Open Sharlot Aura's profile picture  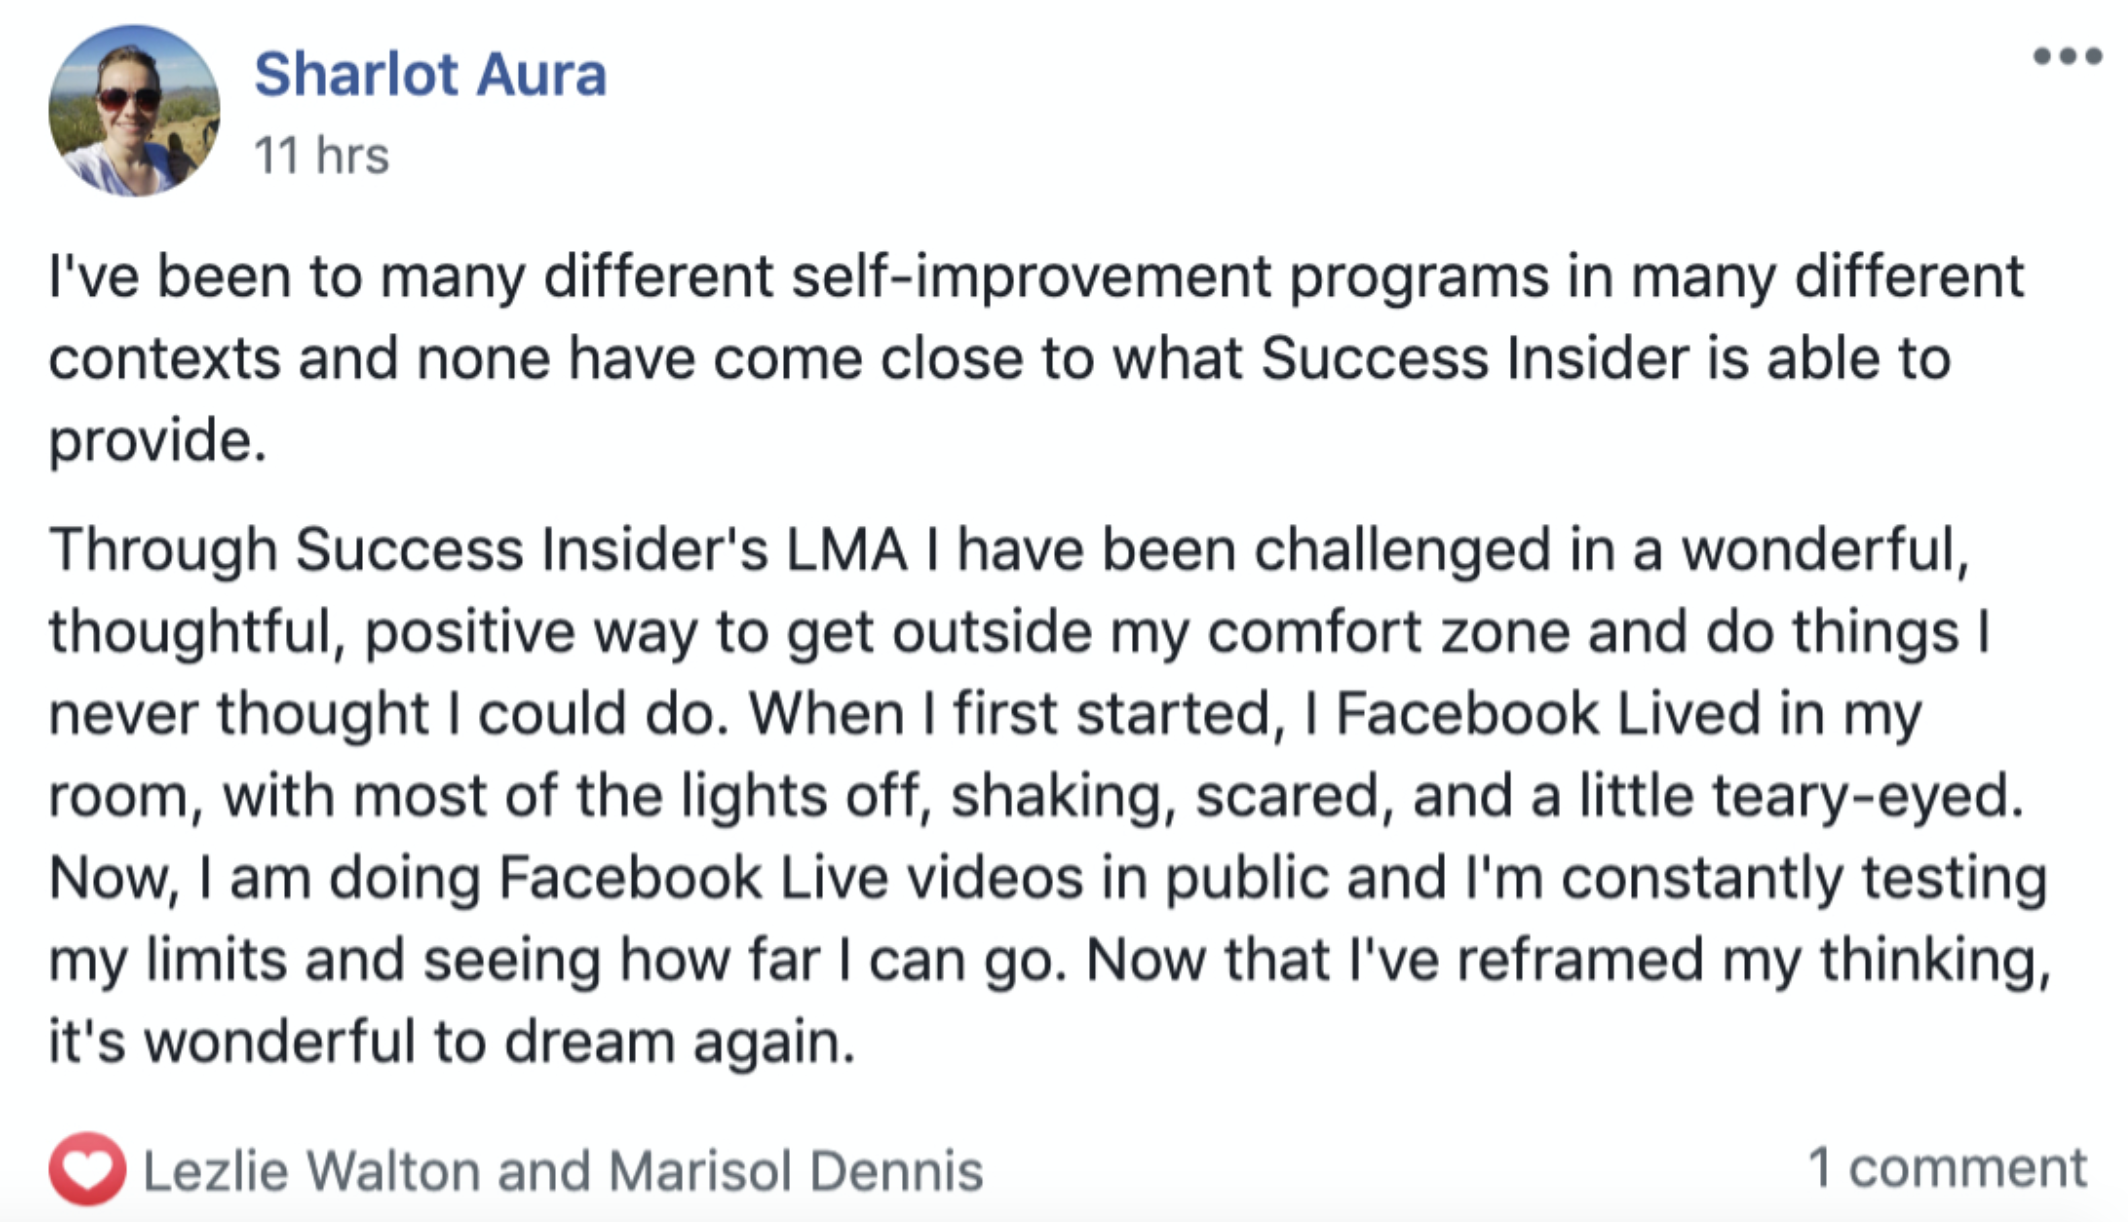(x=134, y=111)
